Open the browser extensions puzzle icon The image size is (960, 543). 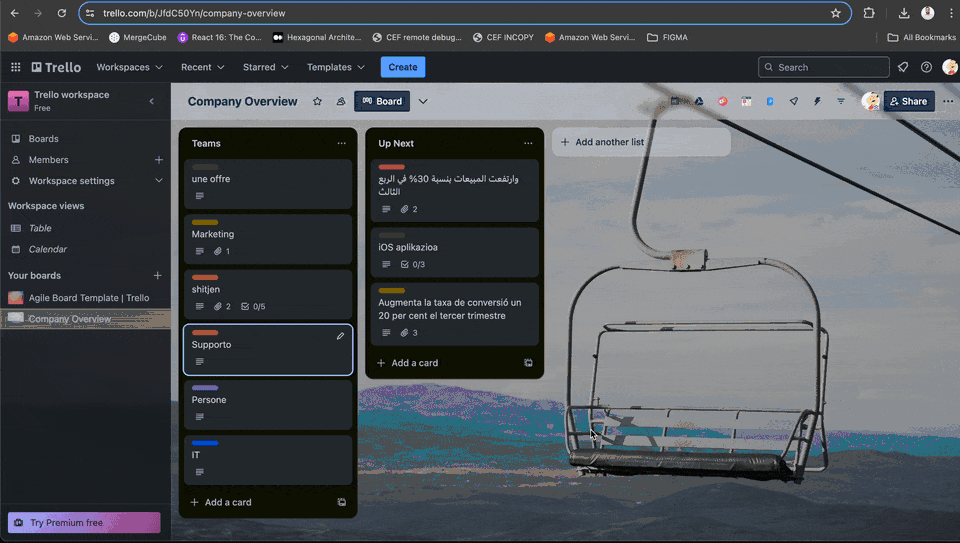pyautogui.click(x=869, y=13)
